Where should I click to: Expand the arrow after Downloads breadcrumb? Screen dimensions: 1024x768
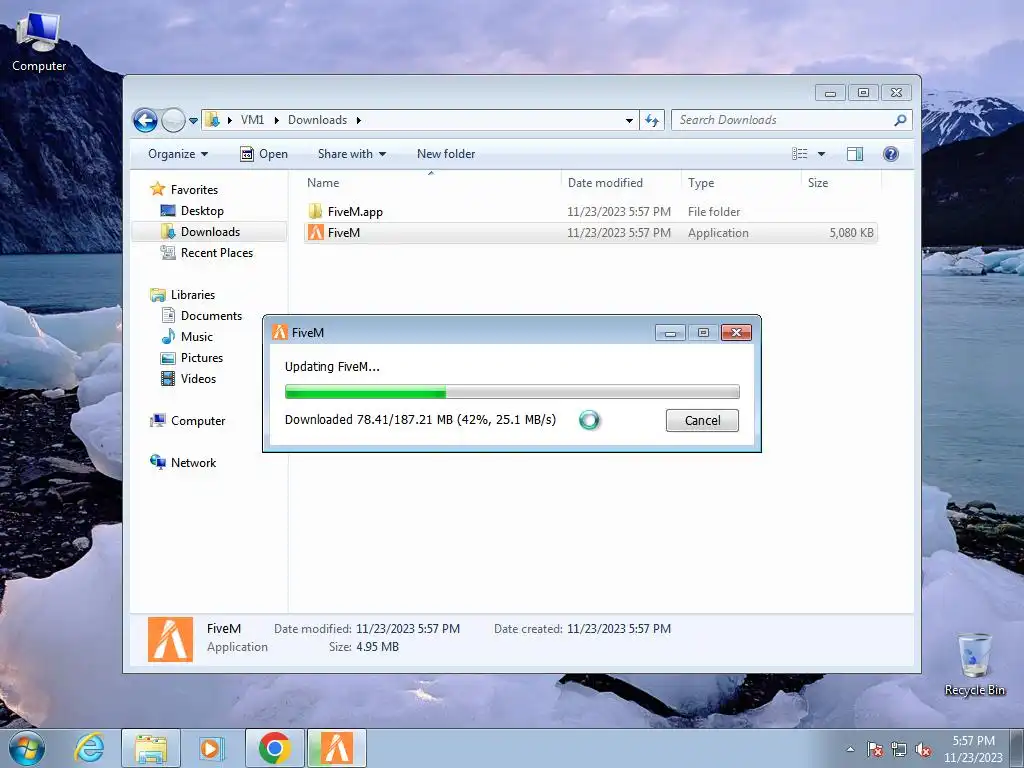[359, 120]
